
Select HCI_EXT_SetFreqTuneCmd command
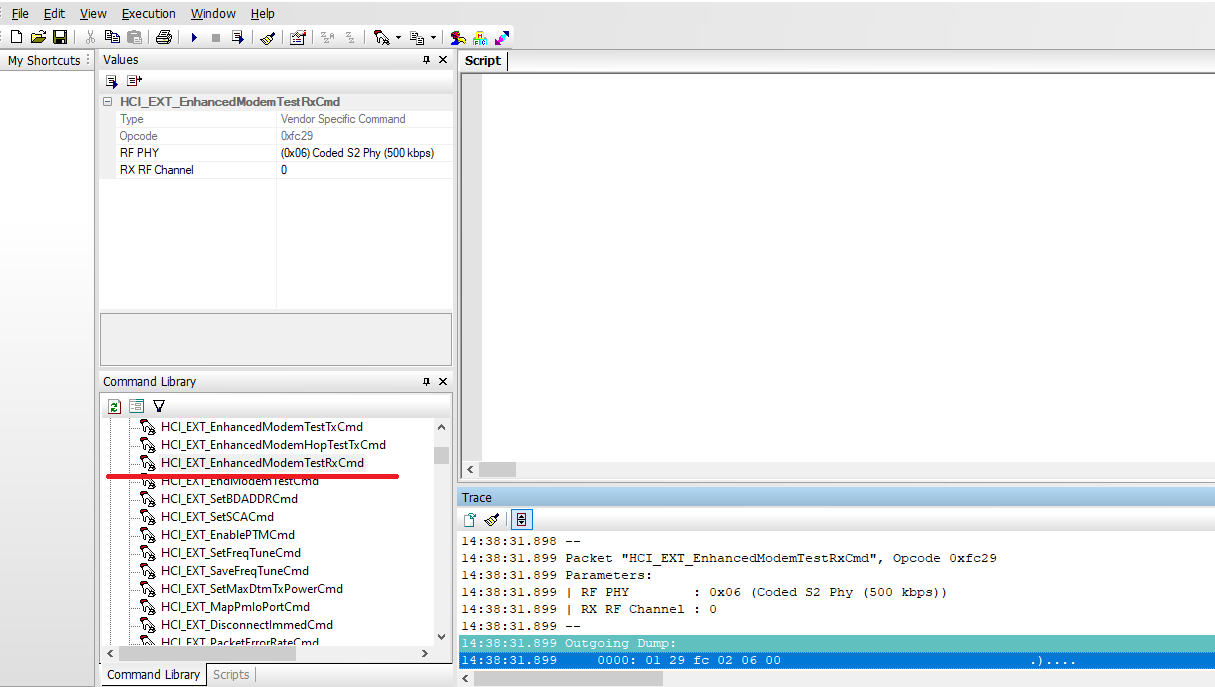click(231, 553)
